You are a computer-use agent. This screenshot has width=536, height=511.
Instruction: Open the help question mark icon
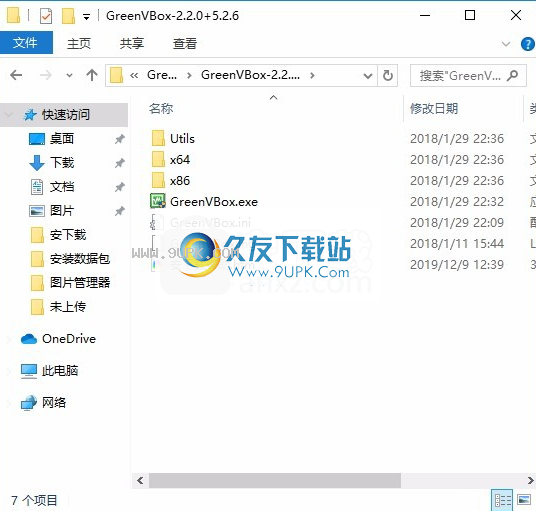coord(527,44)
